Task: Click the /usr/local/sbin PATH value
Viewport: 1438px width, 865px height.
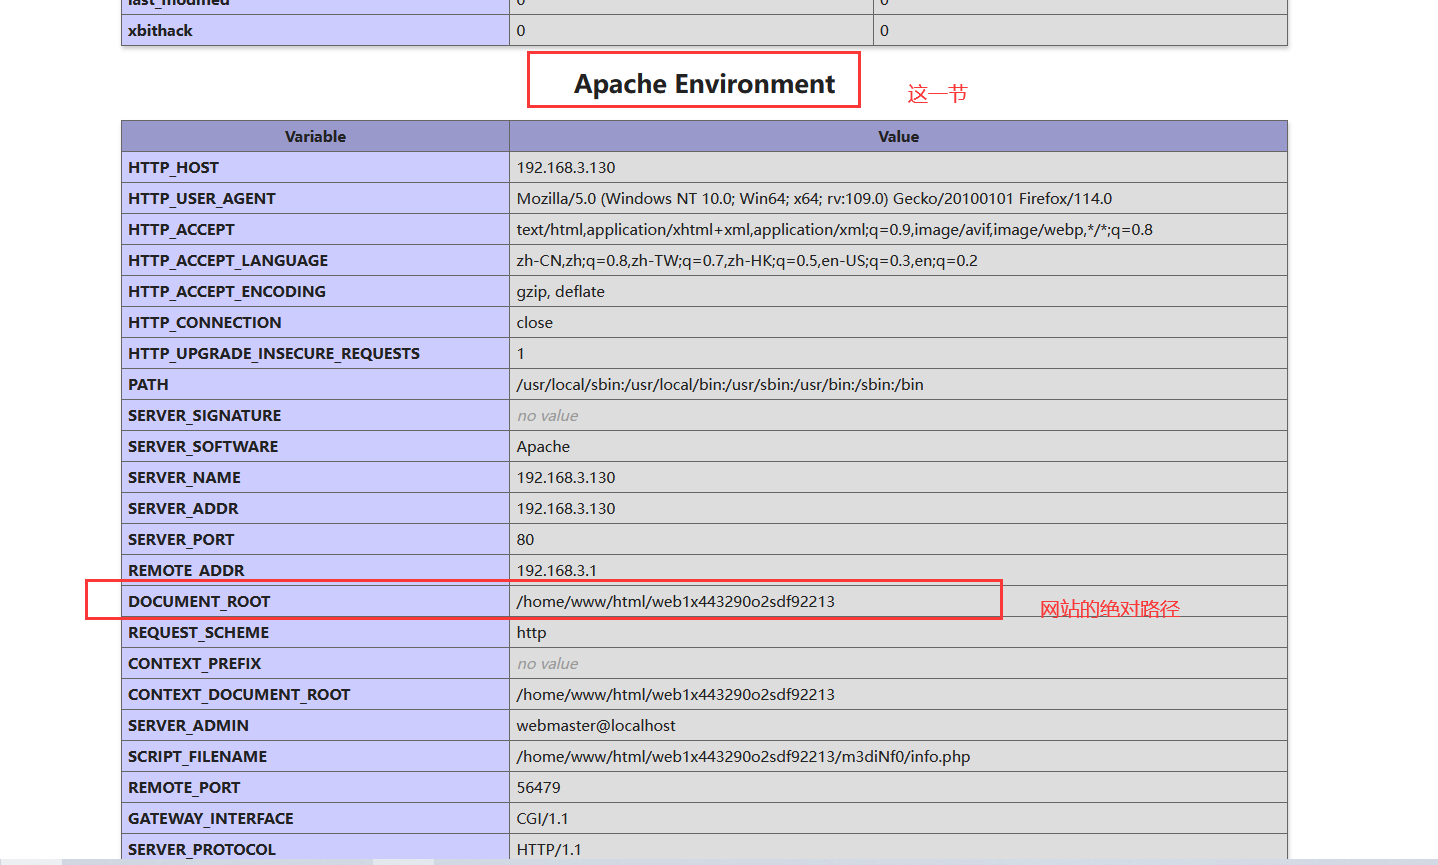Action: (720, 384)
